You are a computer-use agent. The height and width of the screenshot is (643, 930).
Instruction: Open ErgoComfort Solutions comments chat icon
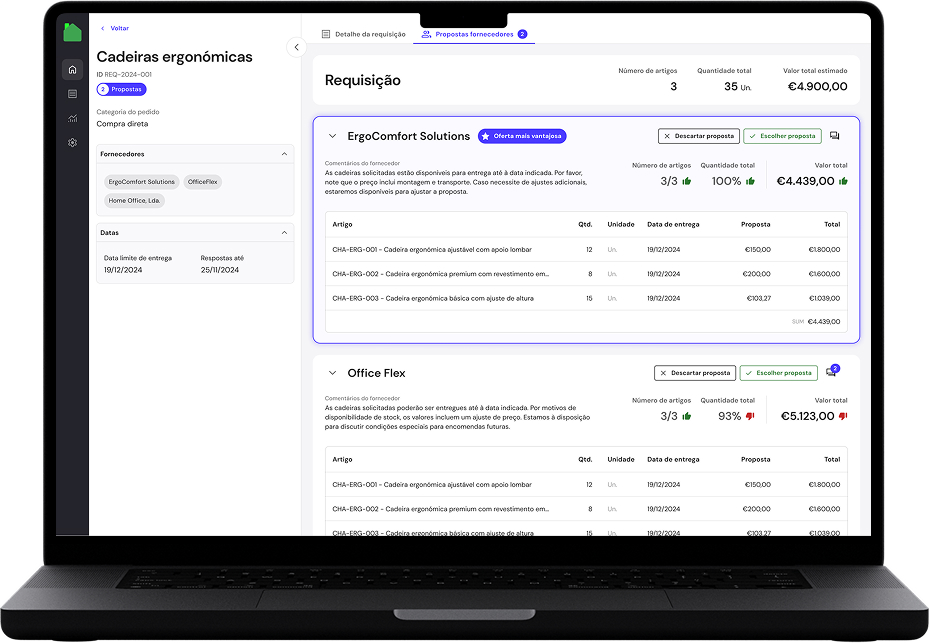pyautogui.click(x=834, y=136)
